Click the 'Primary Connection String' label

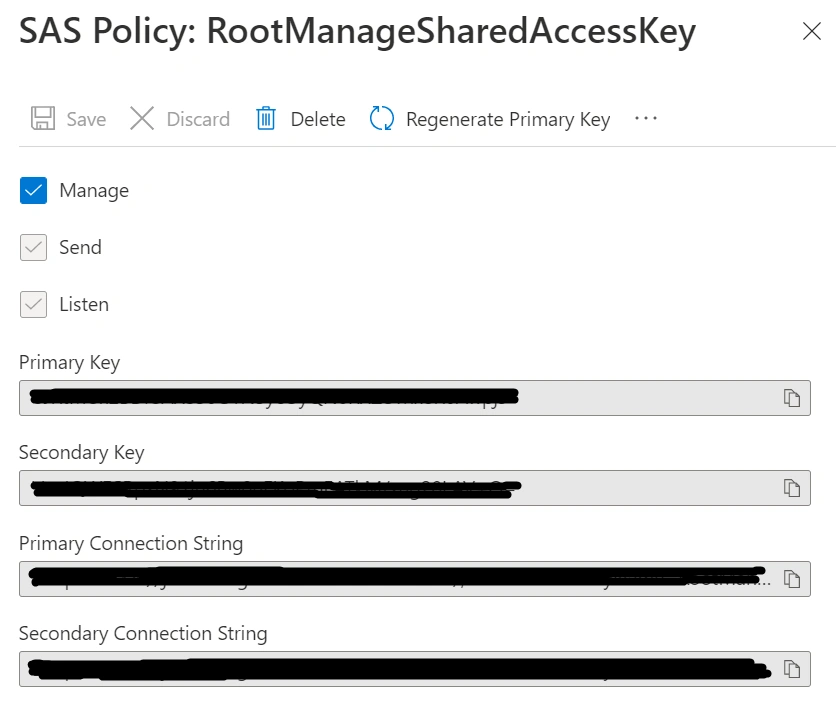[x=131, y=544]
